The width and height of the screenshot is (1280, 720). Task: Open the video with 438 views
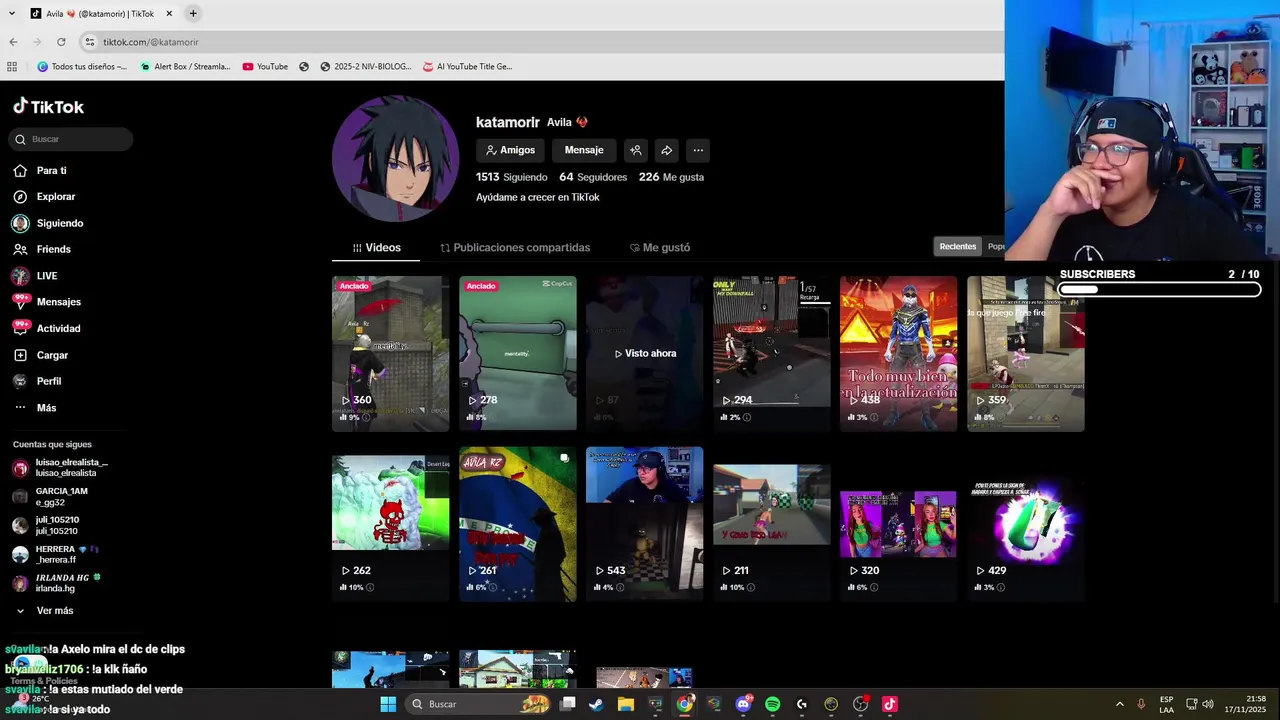pyautogui.click(x=898, y=354)
